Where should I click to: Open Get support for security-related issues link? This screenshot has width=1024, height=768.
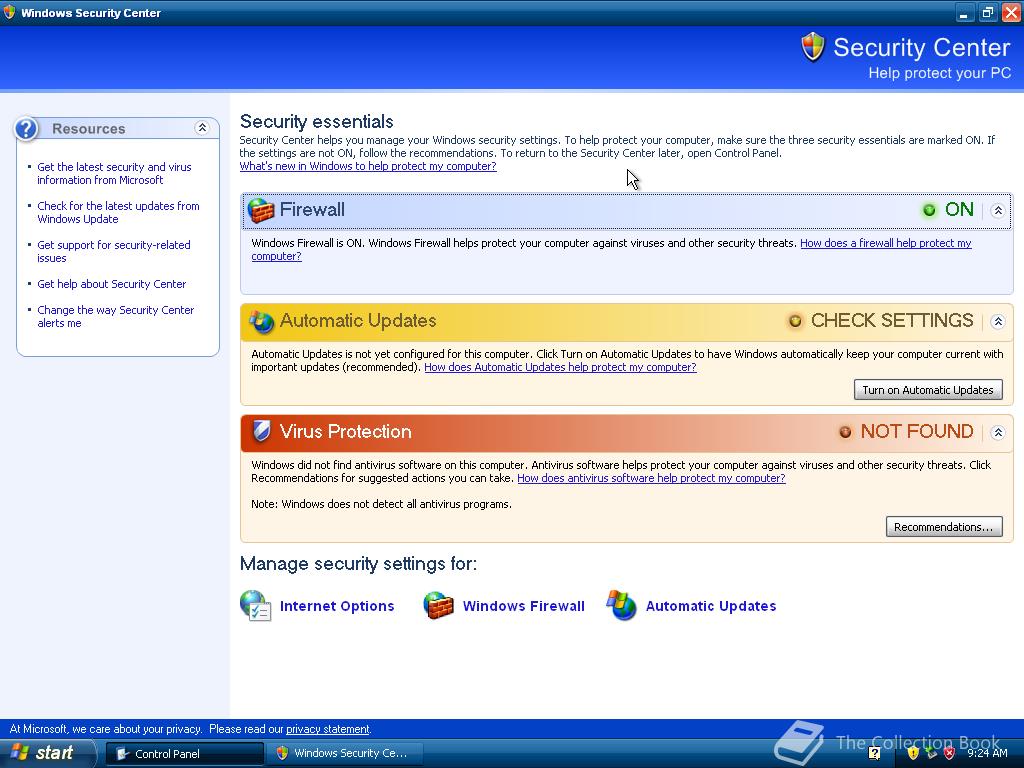114,251
